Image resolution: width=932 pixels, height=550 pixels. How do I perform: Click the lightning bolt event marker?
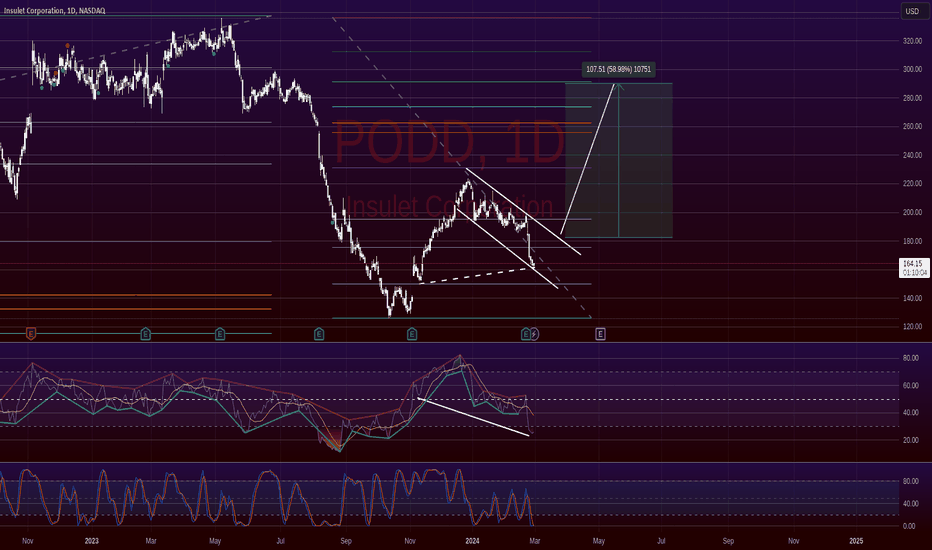point(534,334)
